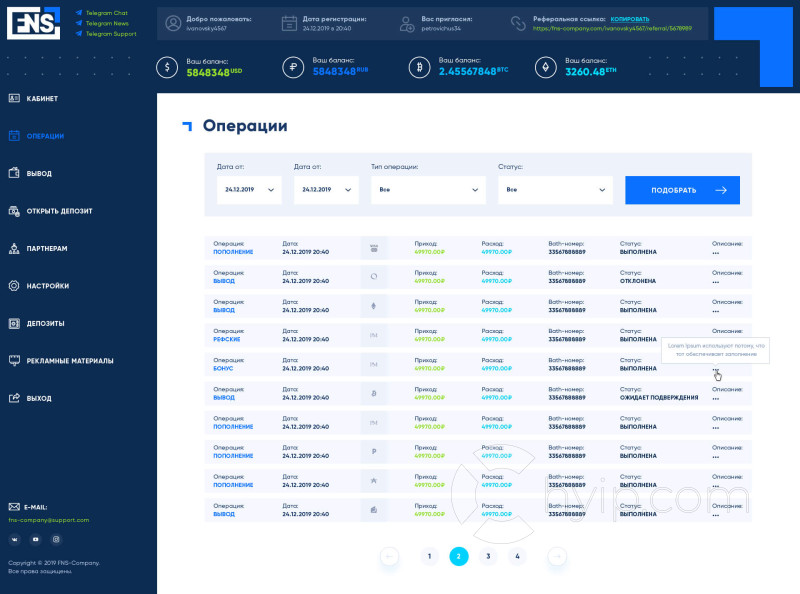Expand the Статус dropdown
This screenshot has height=594, width=800.
[x=555, y=190]
